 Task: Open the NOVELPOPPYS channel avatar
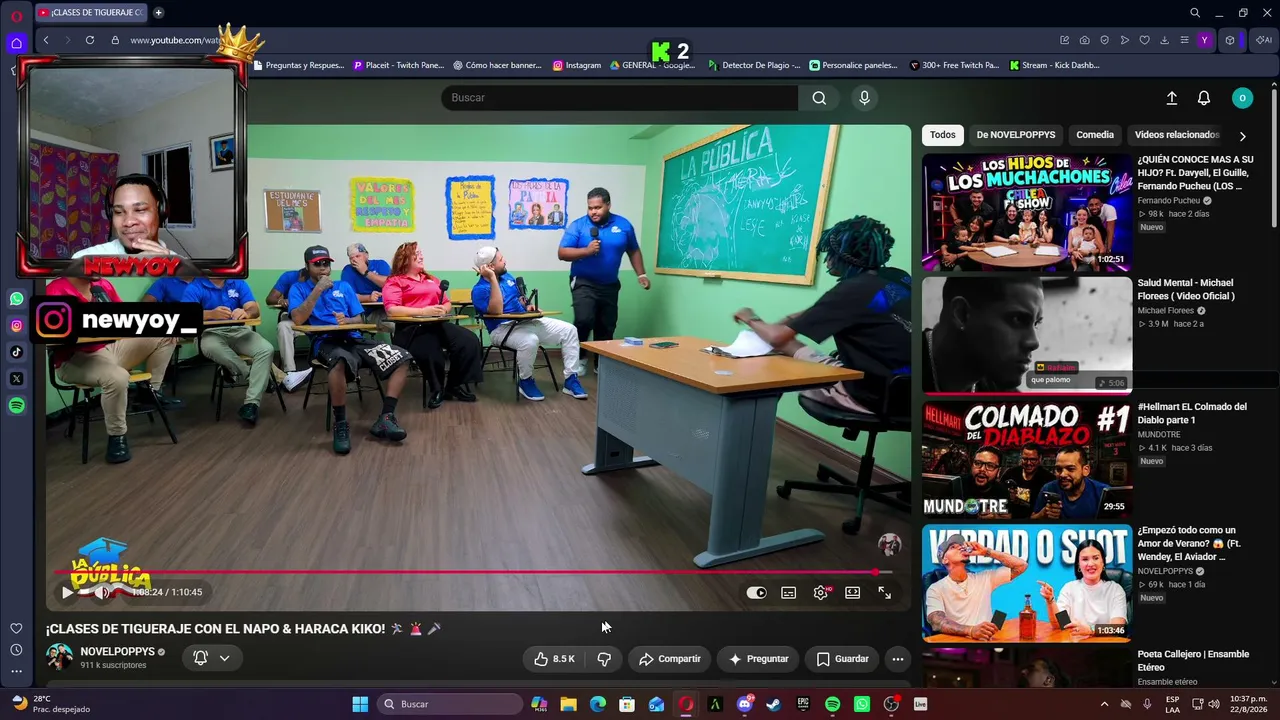coord(60,657)
